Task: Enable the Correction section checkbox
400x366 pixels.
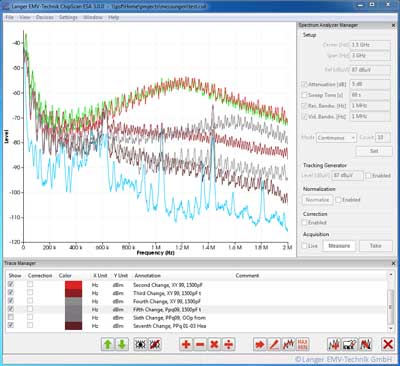Action: point(304,222)
